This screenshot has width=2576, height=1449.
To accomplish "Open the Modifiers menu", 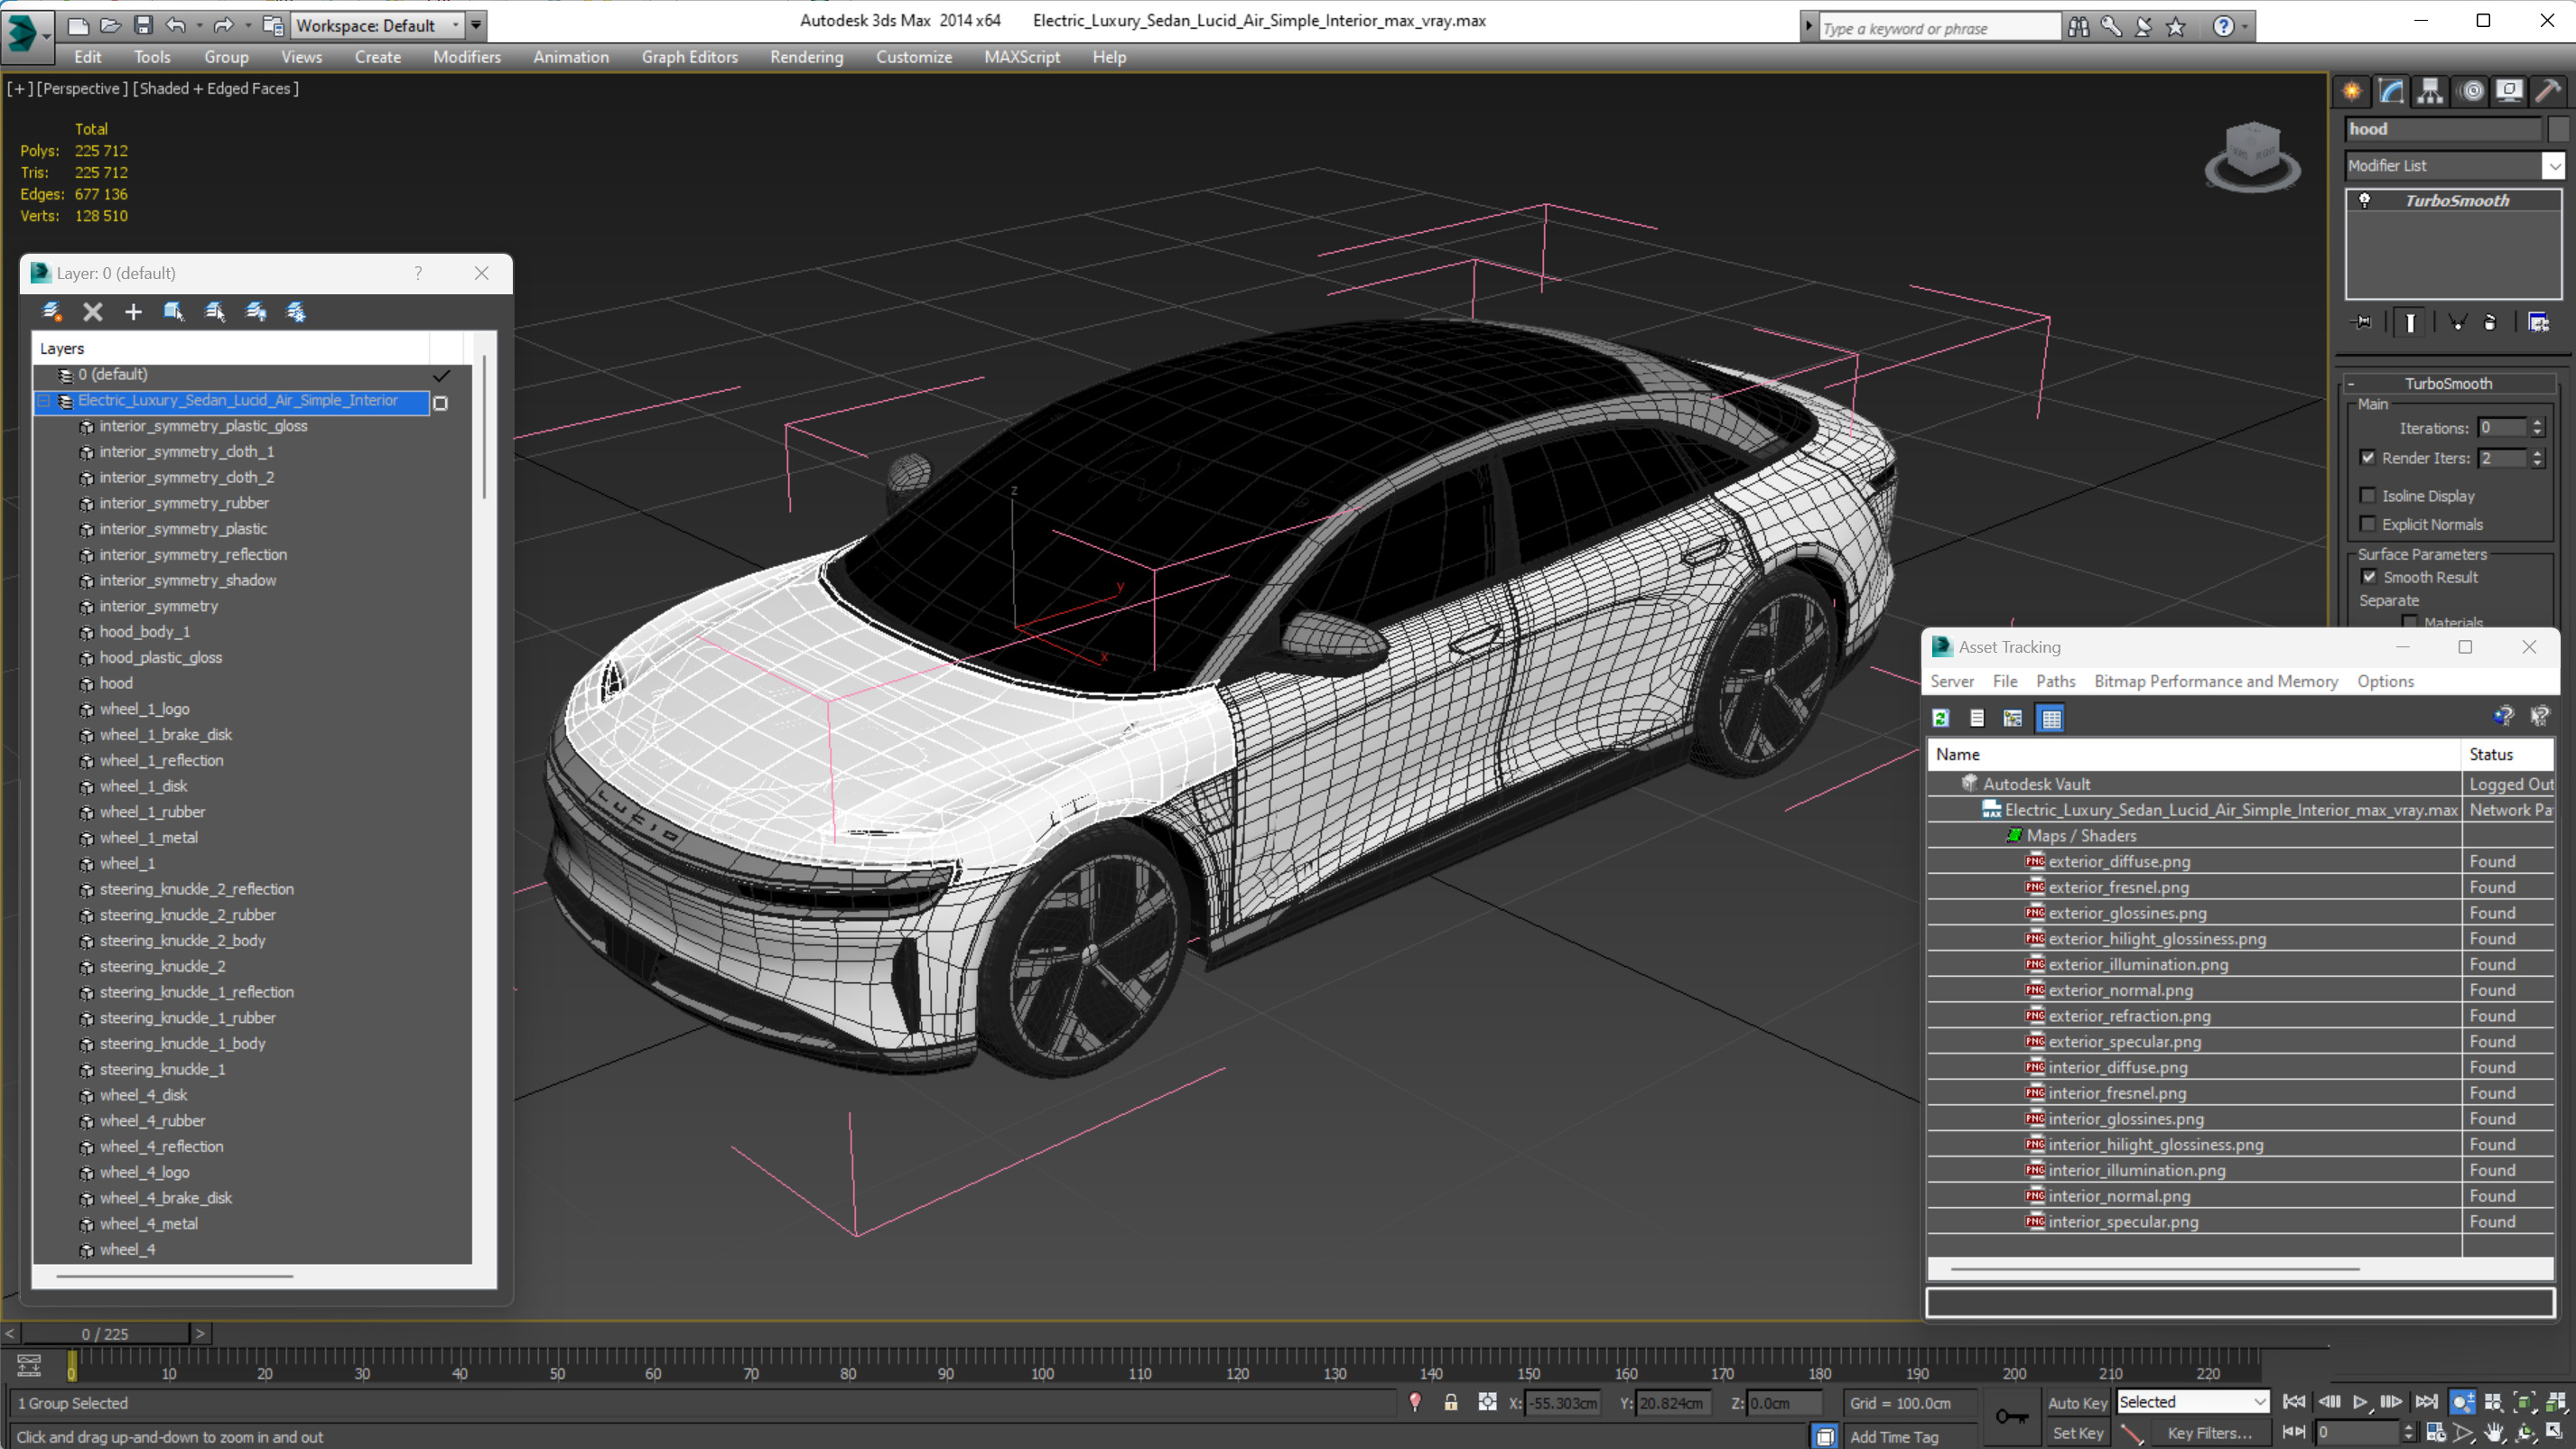I will (466, 57).
